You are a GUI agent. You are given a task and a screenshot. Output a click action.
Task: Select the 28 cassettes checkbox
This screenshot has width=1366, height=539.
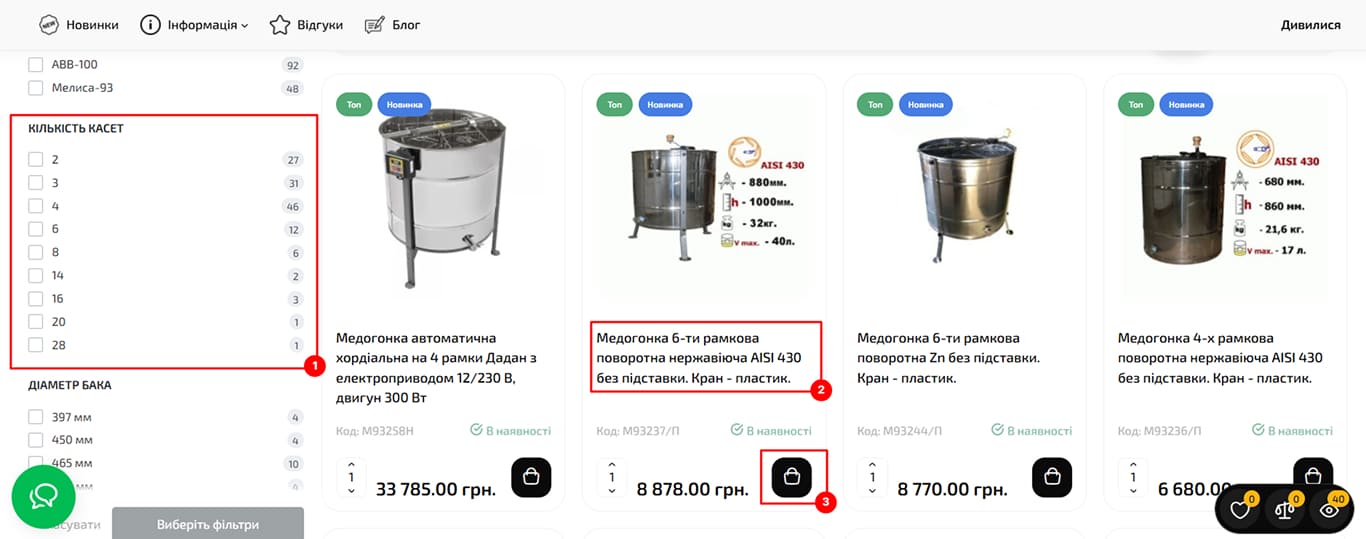(36, 345)
